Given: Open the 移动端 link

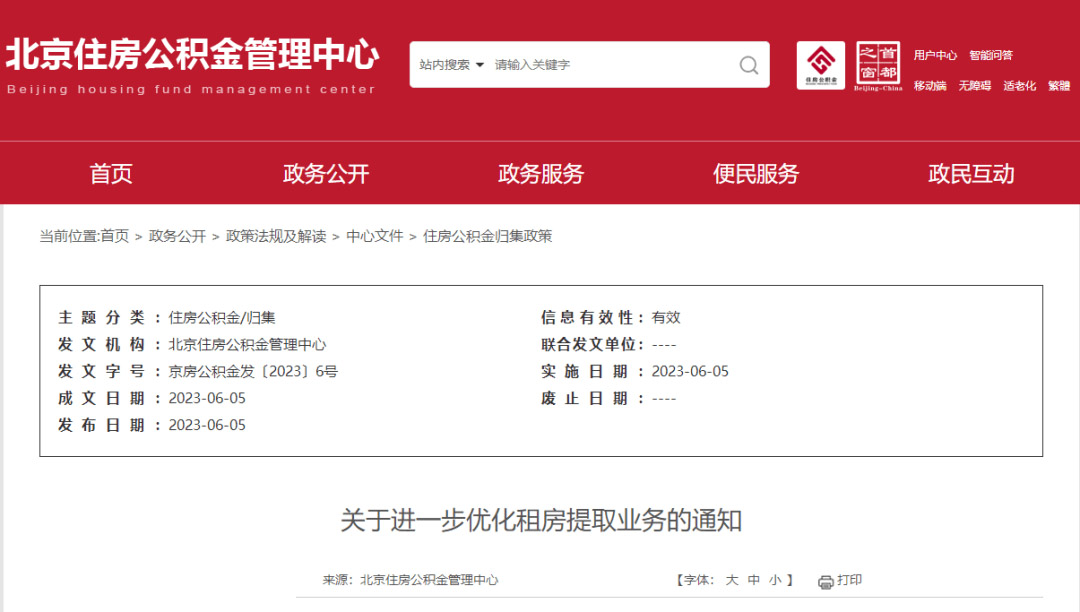Looking at the screenshot, I should tap(930, 85).
